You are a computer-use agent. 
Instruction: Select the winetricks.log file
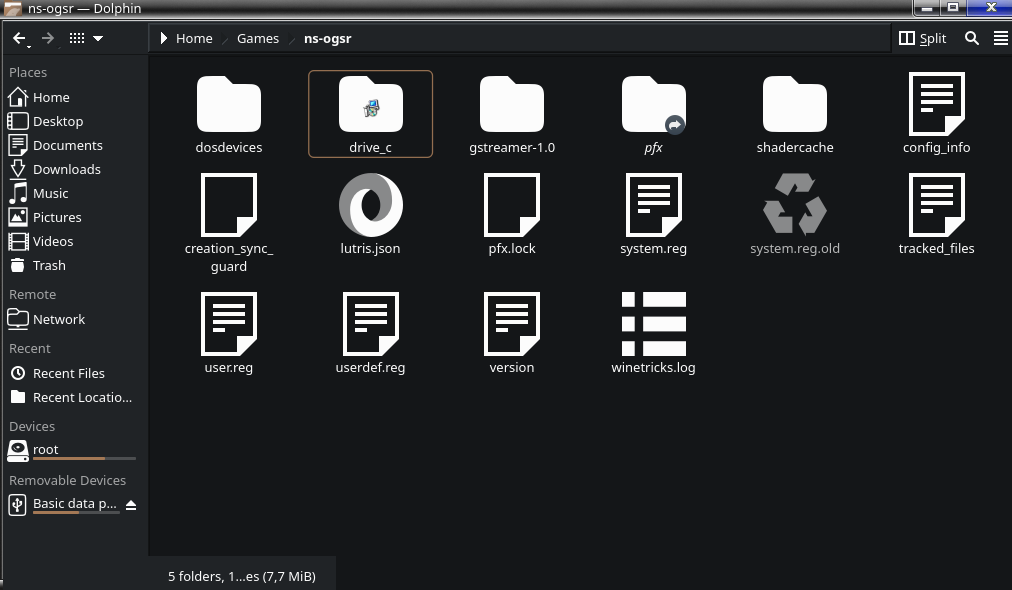(x=653, y=324)
